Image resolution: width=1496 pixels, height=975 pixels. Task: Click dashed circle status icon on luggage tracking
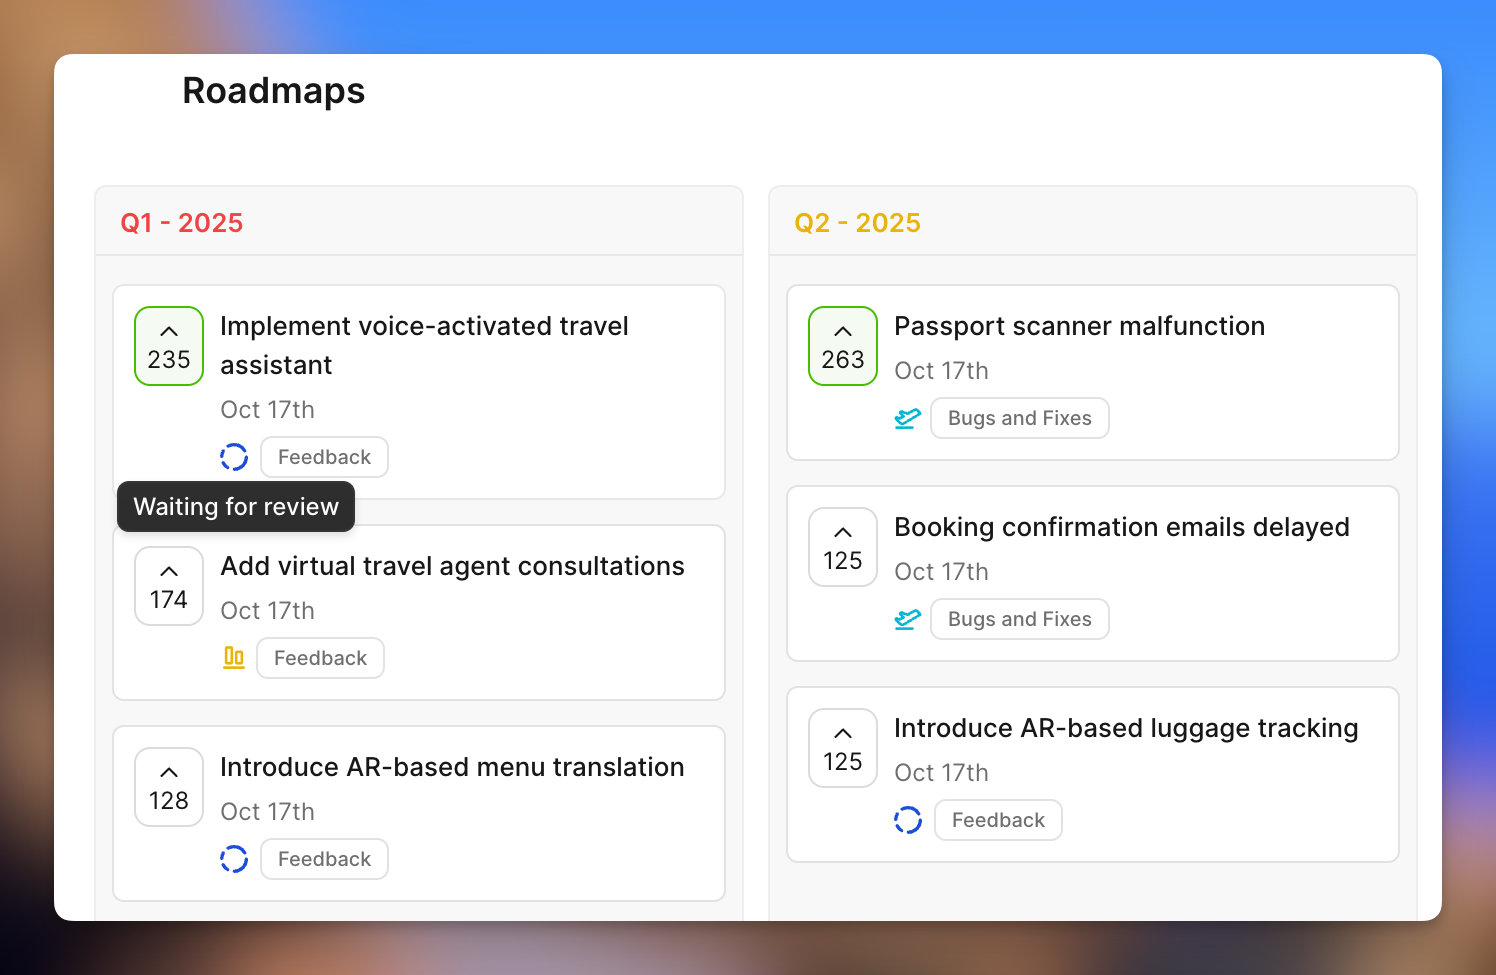(907, 820)
